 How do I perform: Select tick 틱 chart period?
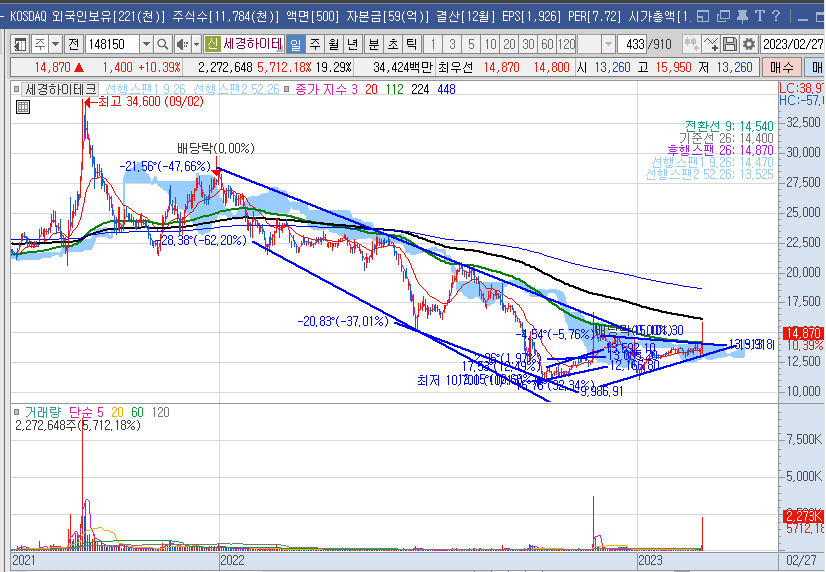tap(411, 44)
